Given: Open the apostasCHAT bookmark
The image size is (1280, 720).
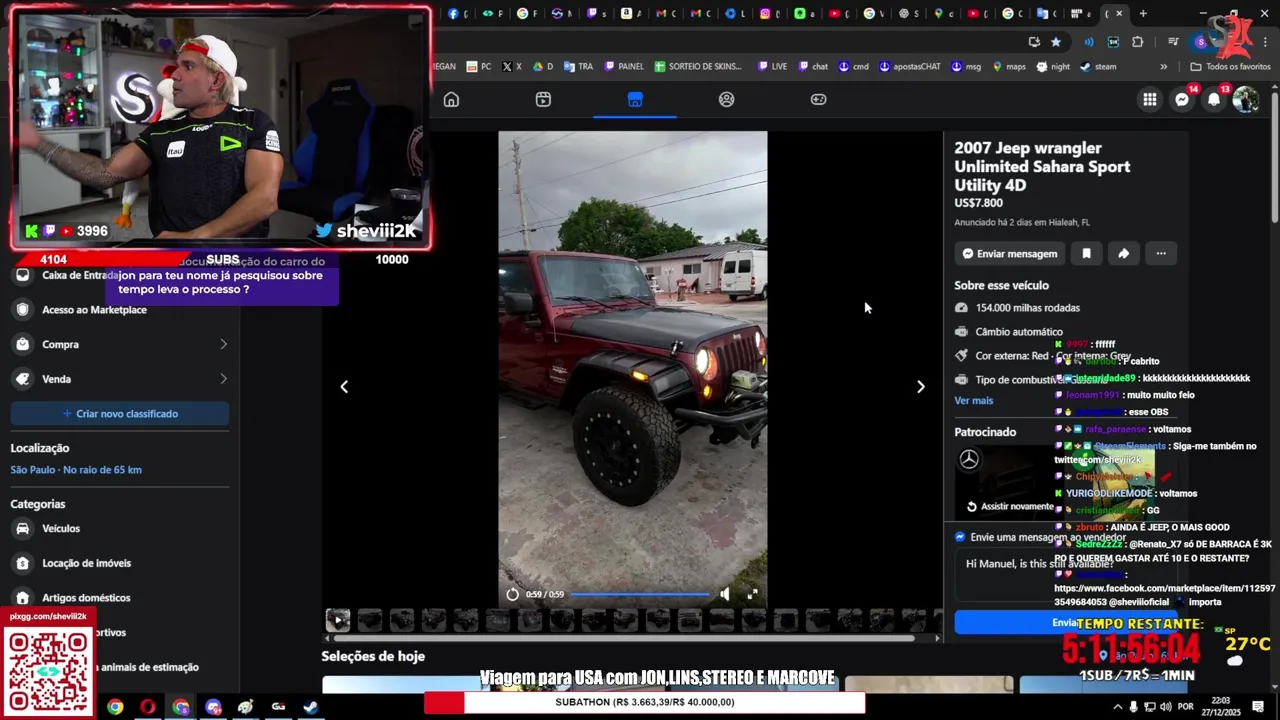Looking at the screenshot, I should click(x=910, y=66).
